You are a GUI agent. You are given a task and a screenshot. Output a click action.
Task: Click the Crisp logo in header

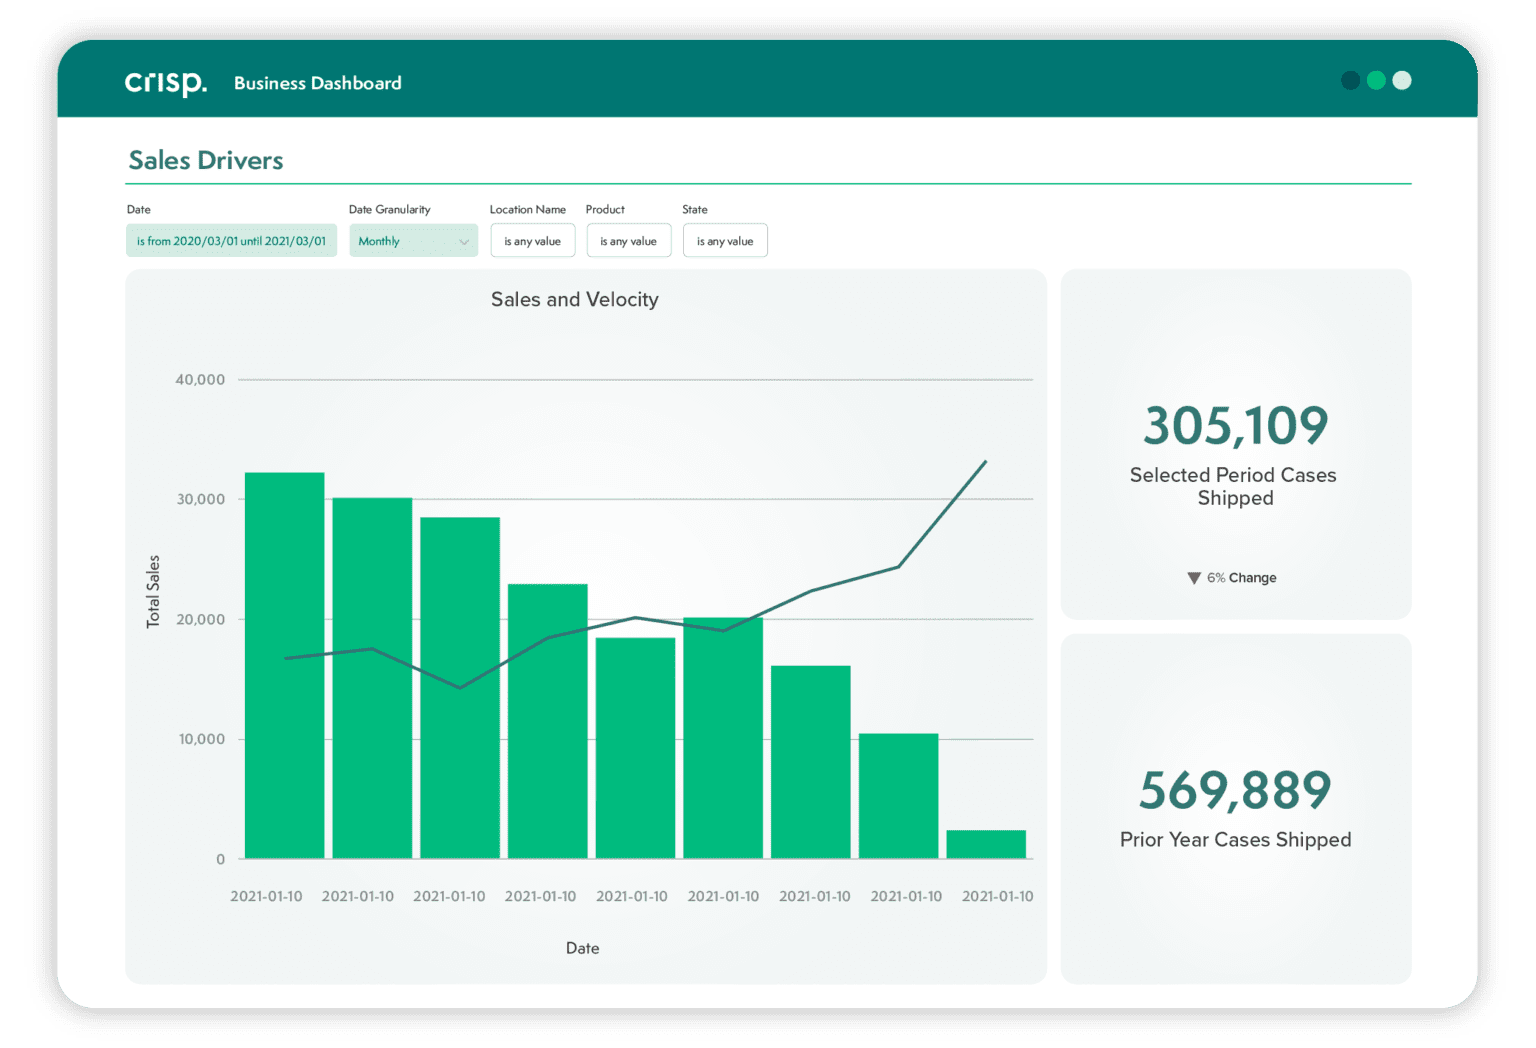tap(165, 83)
